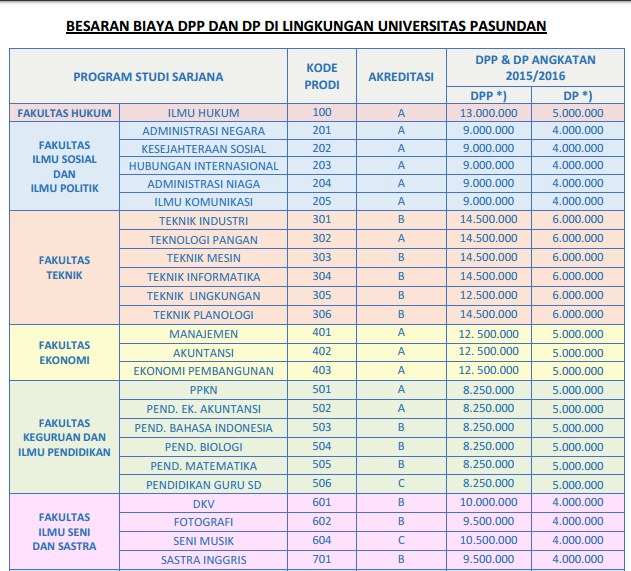Screen dimensions: 631x571
Task: Select the KESEJAHTERAAN SOSIAL program cell
Action: coord(203,149)
